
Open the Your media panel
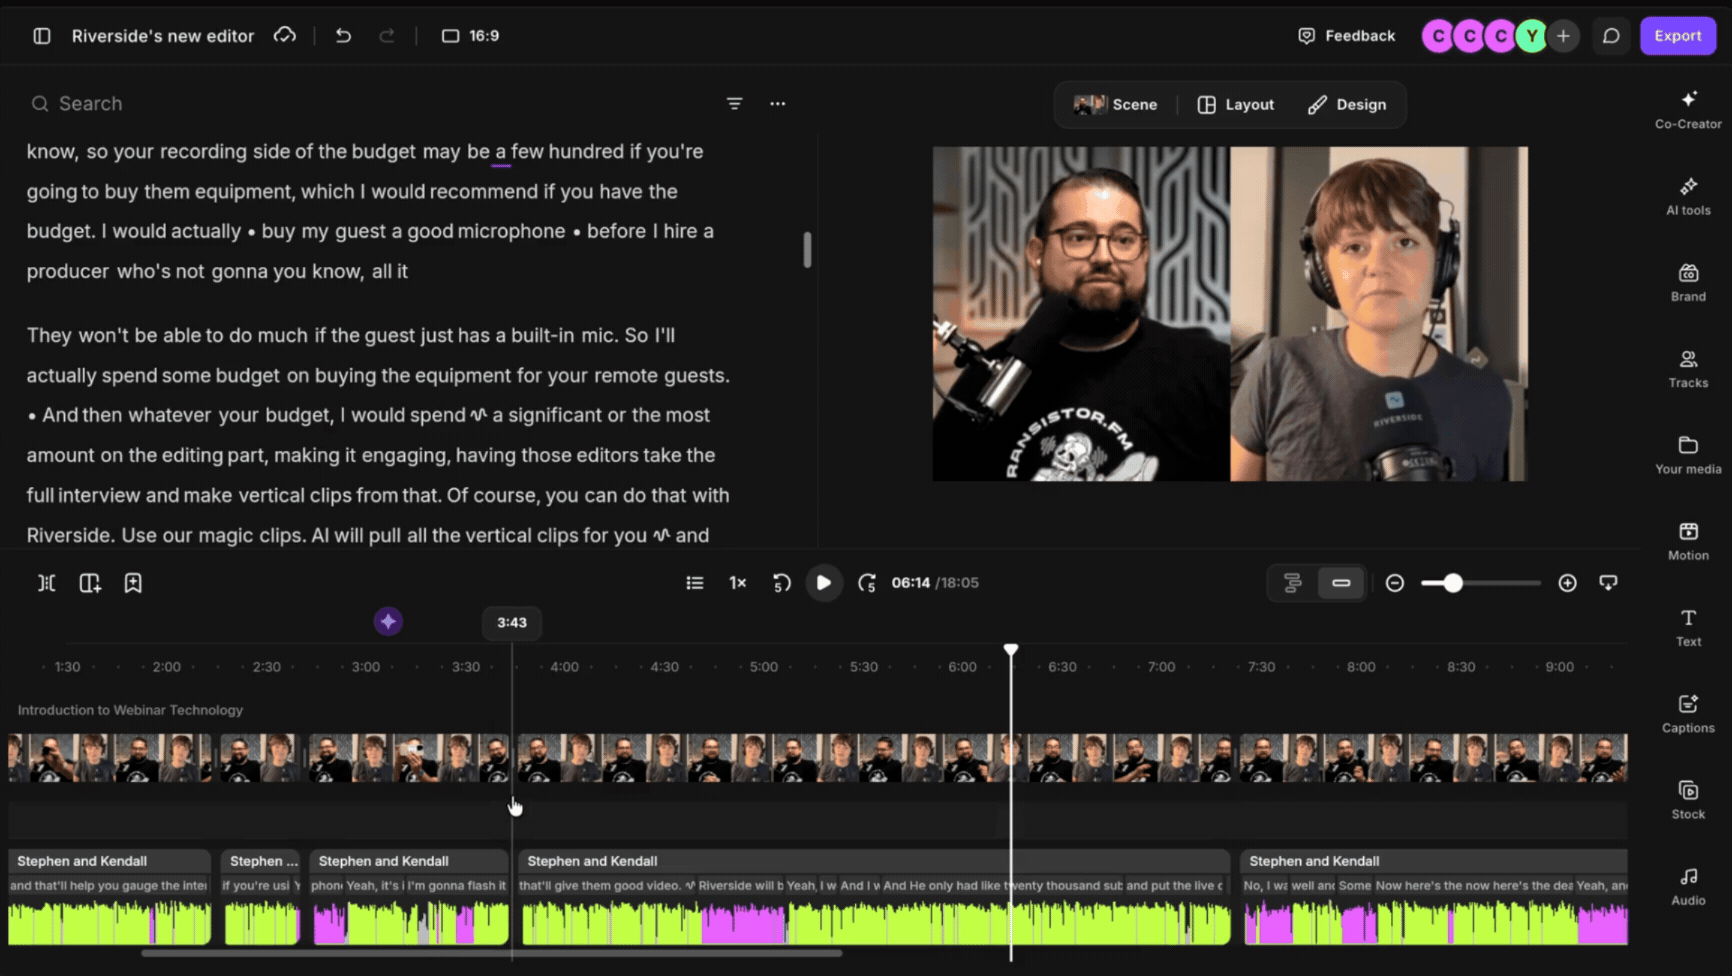pos(1688,454)
